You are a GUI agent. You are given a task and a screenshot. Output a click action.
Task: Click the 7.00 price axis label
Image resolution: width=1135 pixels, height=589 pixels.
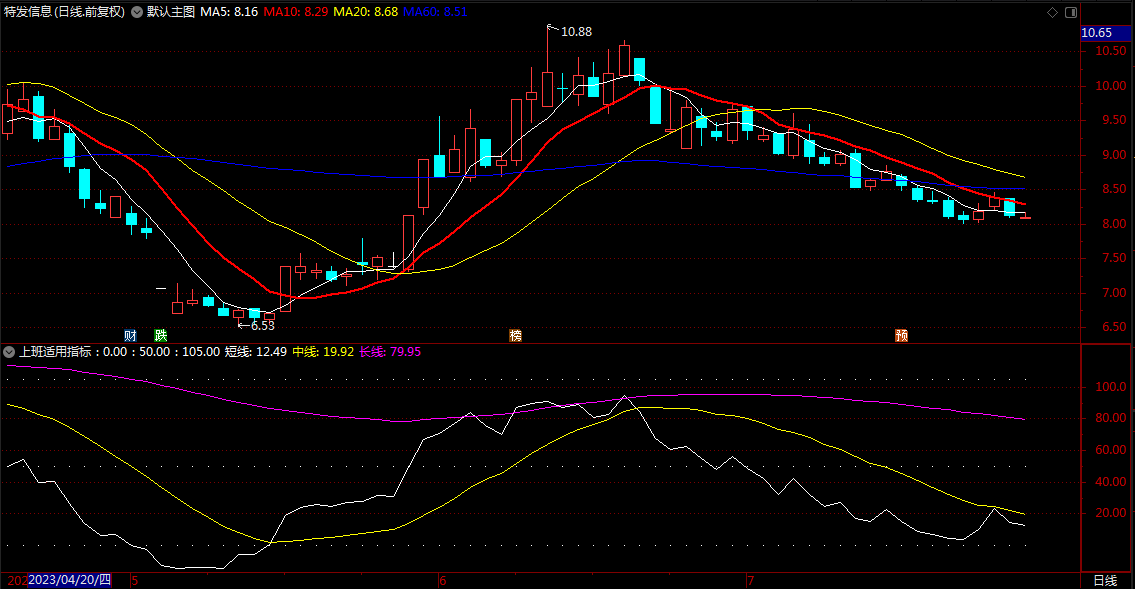coord(1114,293)
